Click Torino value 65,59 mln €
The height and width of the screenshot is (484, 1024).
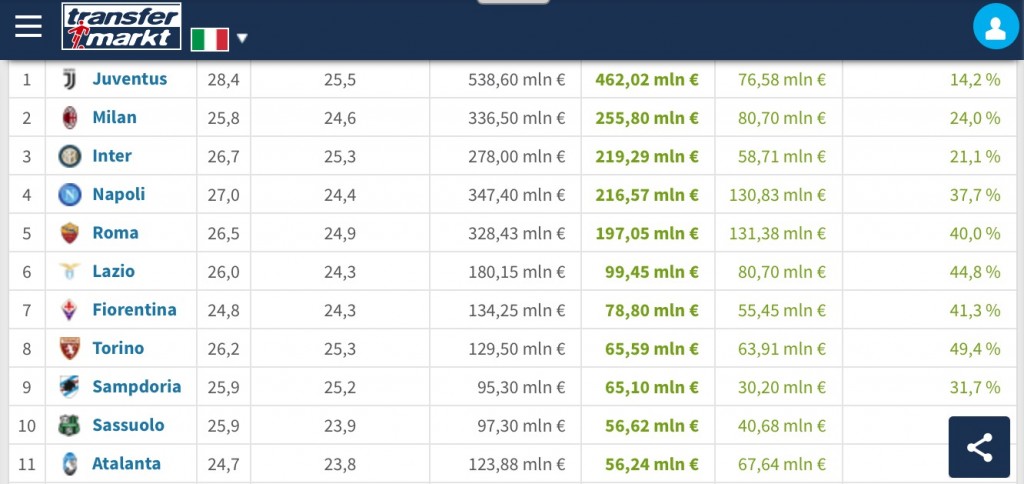tap(652, 349)
